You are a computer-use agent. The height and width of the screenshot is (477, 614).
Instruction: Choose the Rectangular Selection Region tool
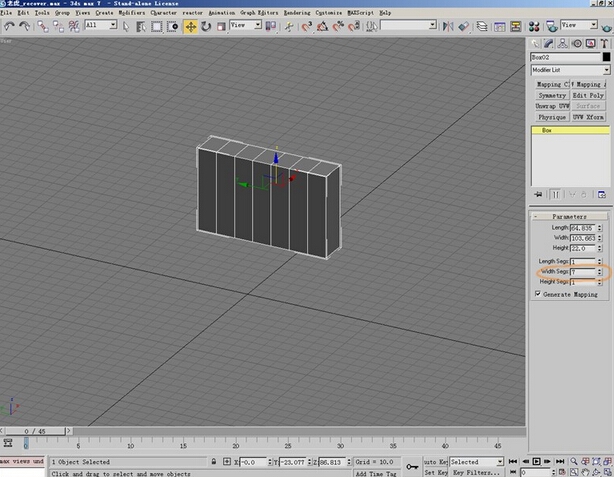click(x=157, y=26)
